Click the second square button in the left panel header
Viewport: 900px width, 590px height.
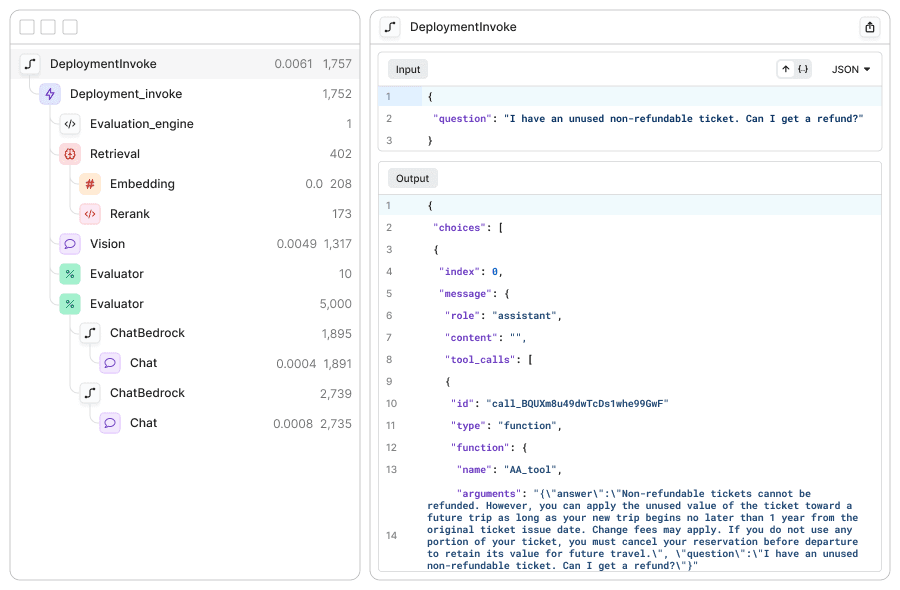tap(48, 27)
